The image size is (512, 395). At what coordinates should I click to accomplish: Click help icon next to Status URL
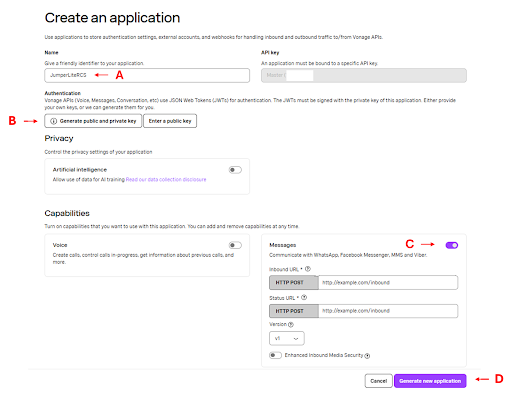tap(304, 298)
